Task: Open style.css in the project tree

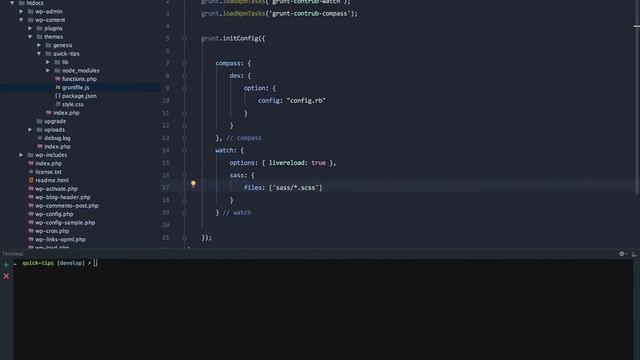Action: pyautogui.click(x=73, y=104)
